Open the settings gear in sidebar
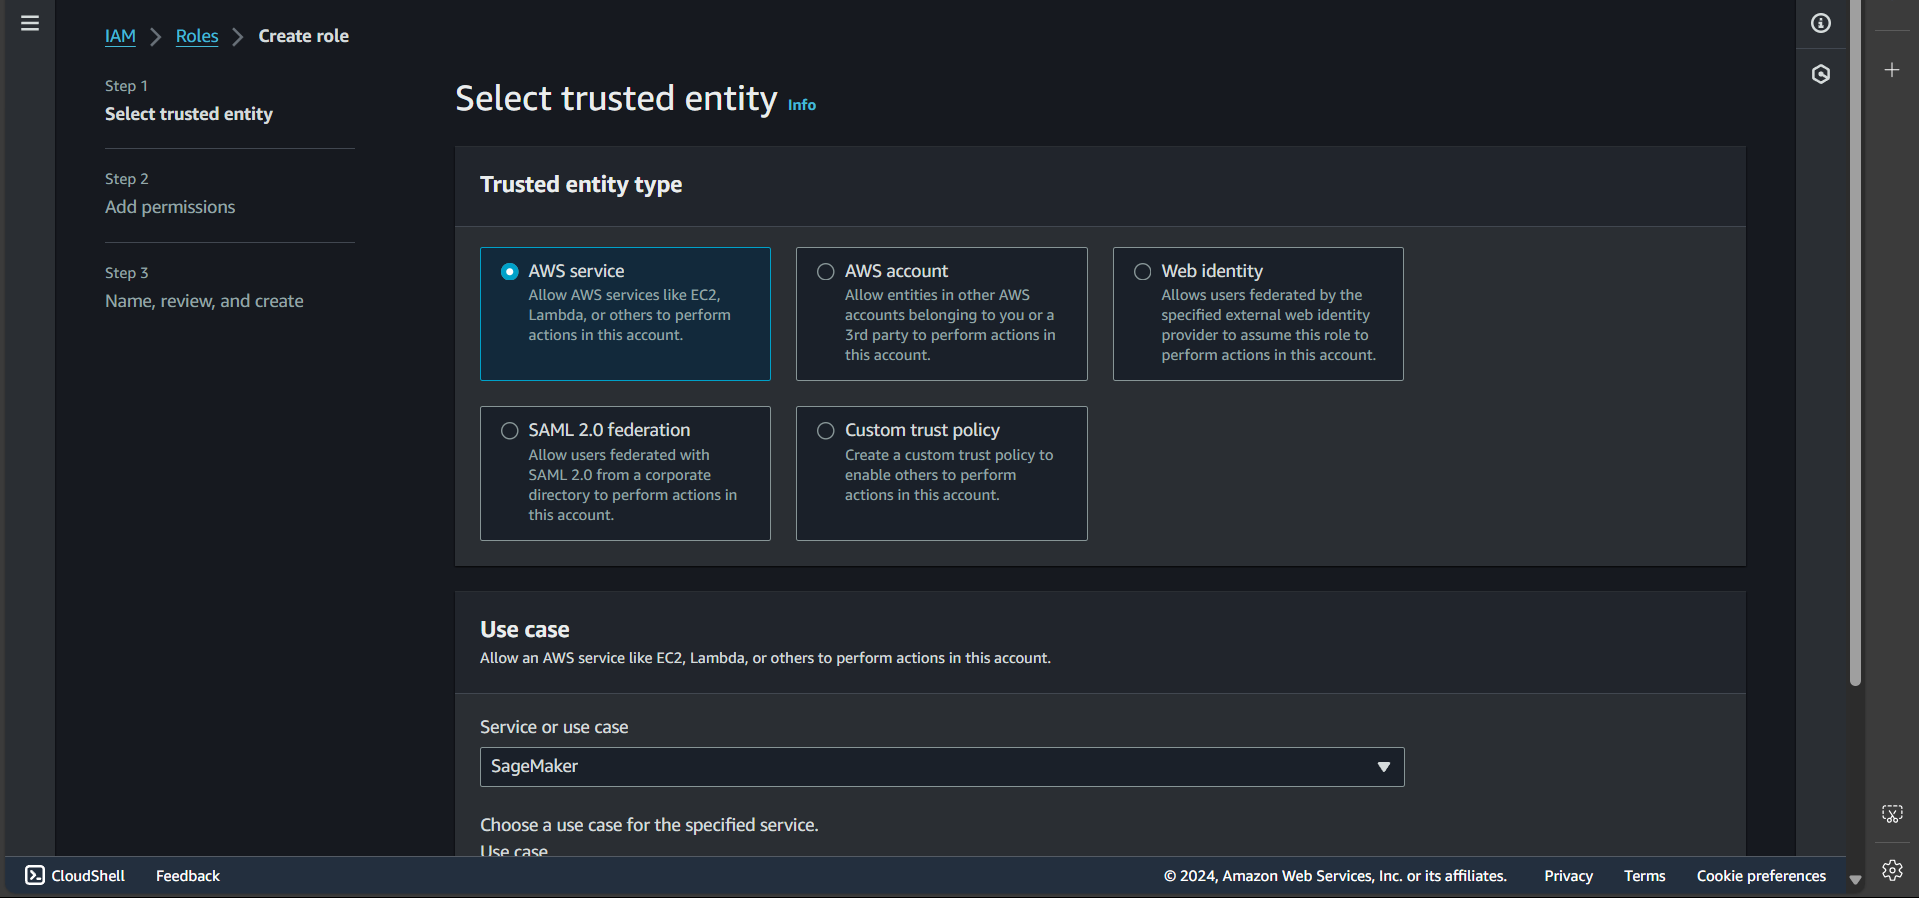1919x898 pixels. click(1891, 870)
